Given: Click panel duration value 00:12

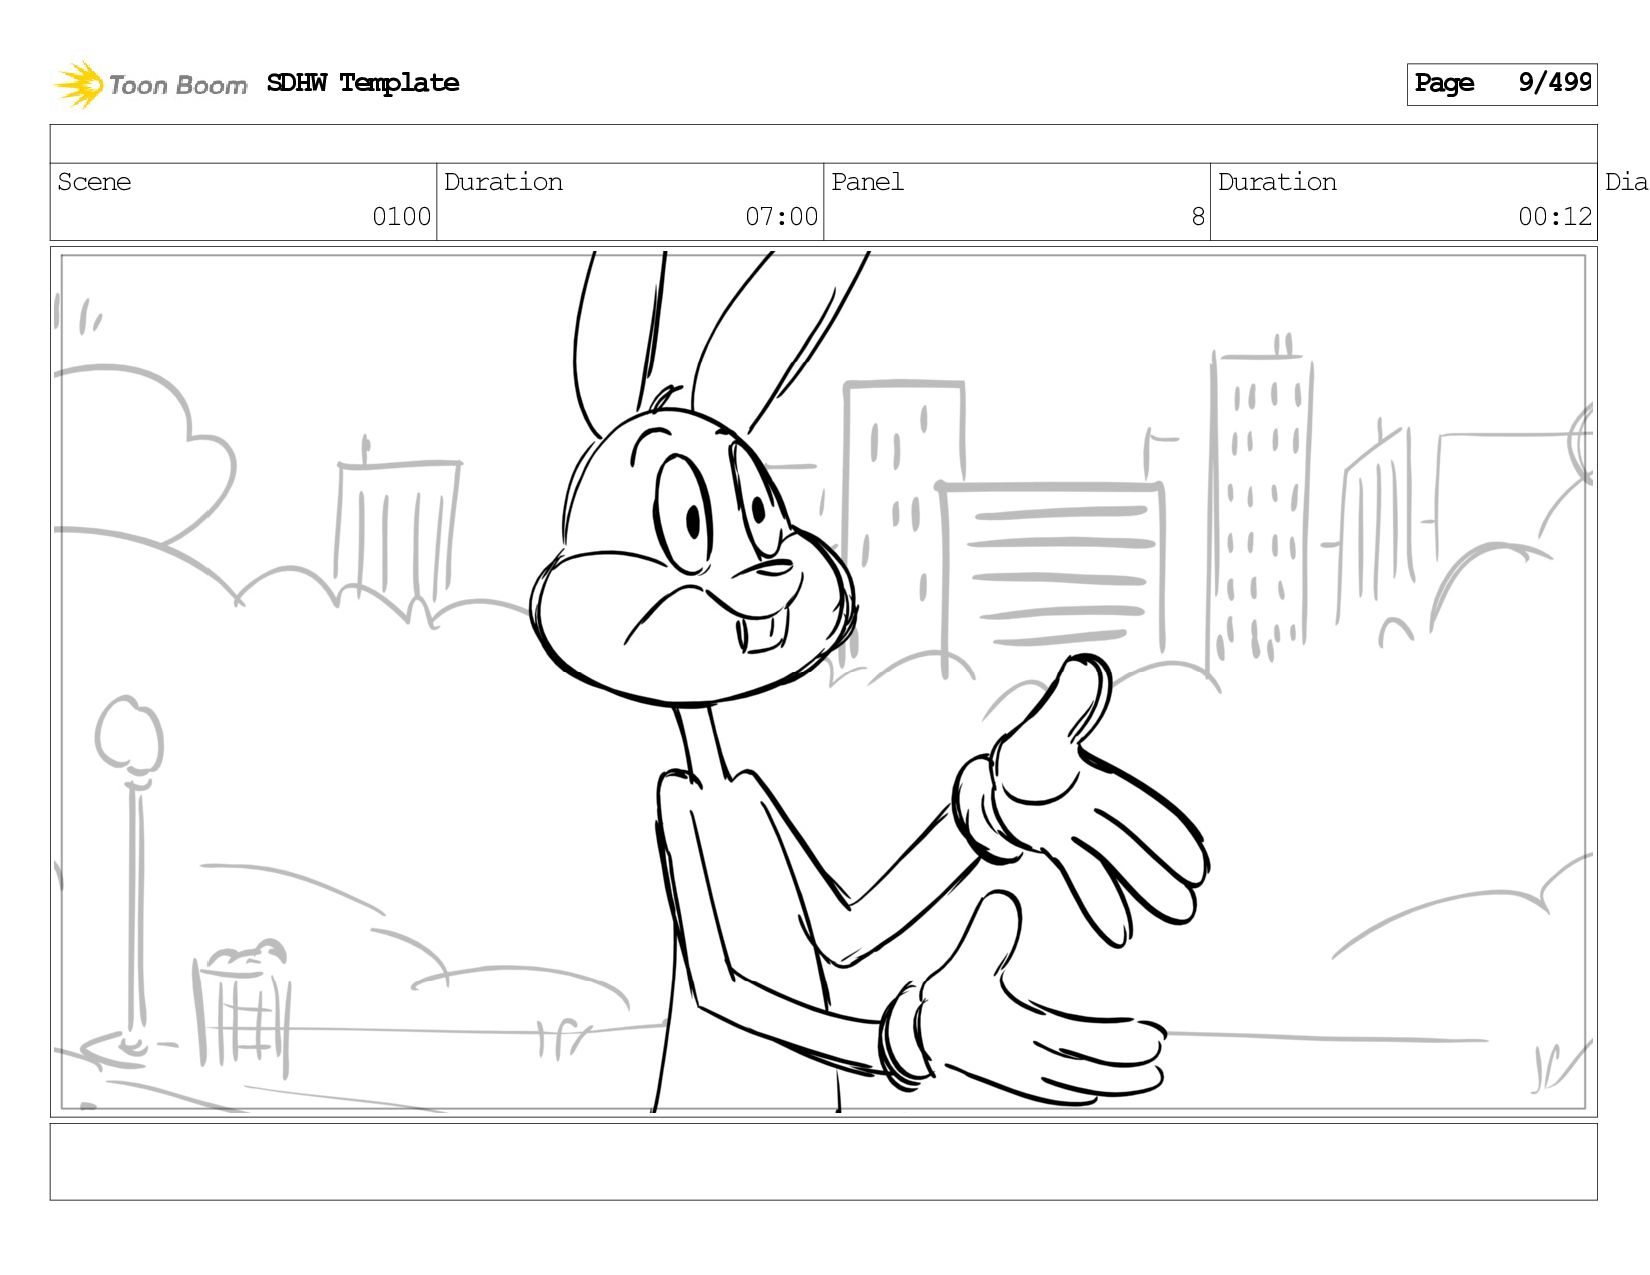Looking at the screenshot, I should (x=1555, y=217).
